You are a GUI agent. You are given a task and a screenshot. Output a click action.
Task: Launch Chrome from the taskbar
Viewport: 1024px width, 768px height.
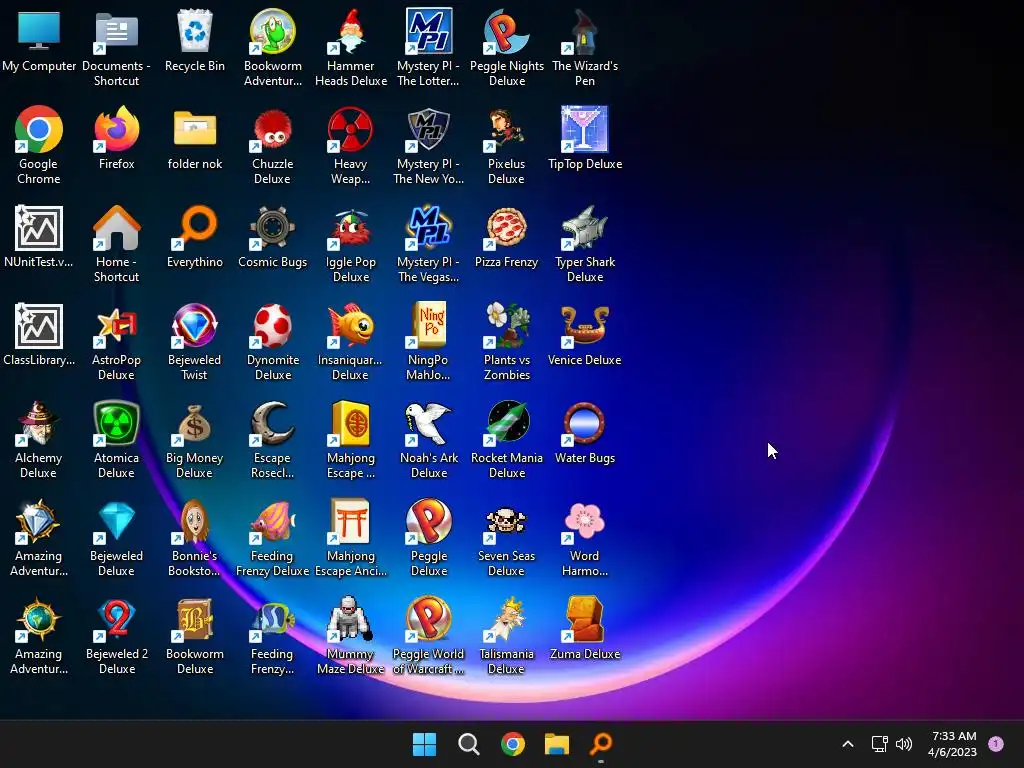point(513,744)
